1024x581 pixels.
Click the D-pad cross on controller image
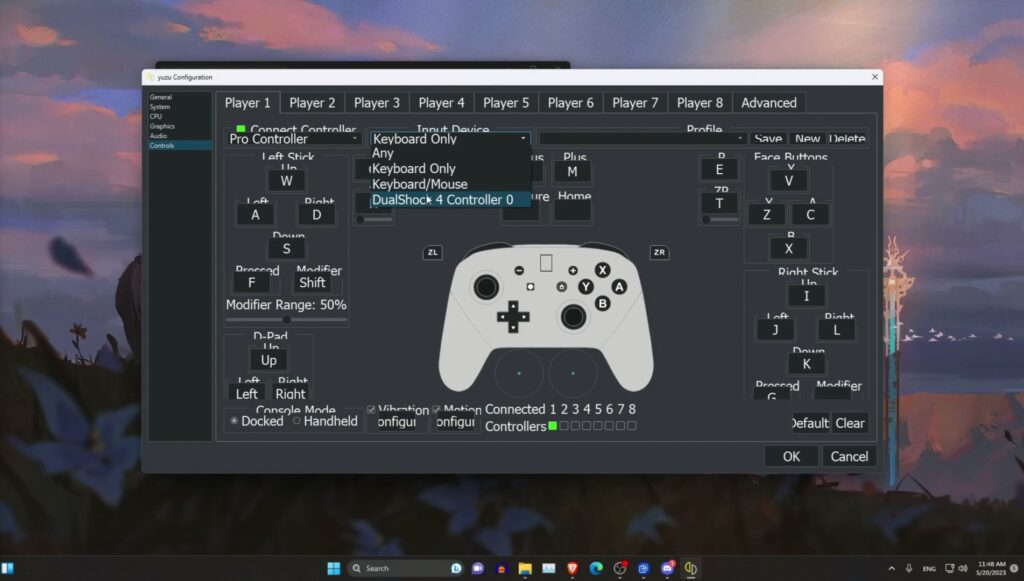tap(513, 317)
